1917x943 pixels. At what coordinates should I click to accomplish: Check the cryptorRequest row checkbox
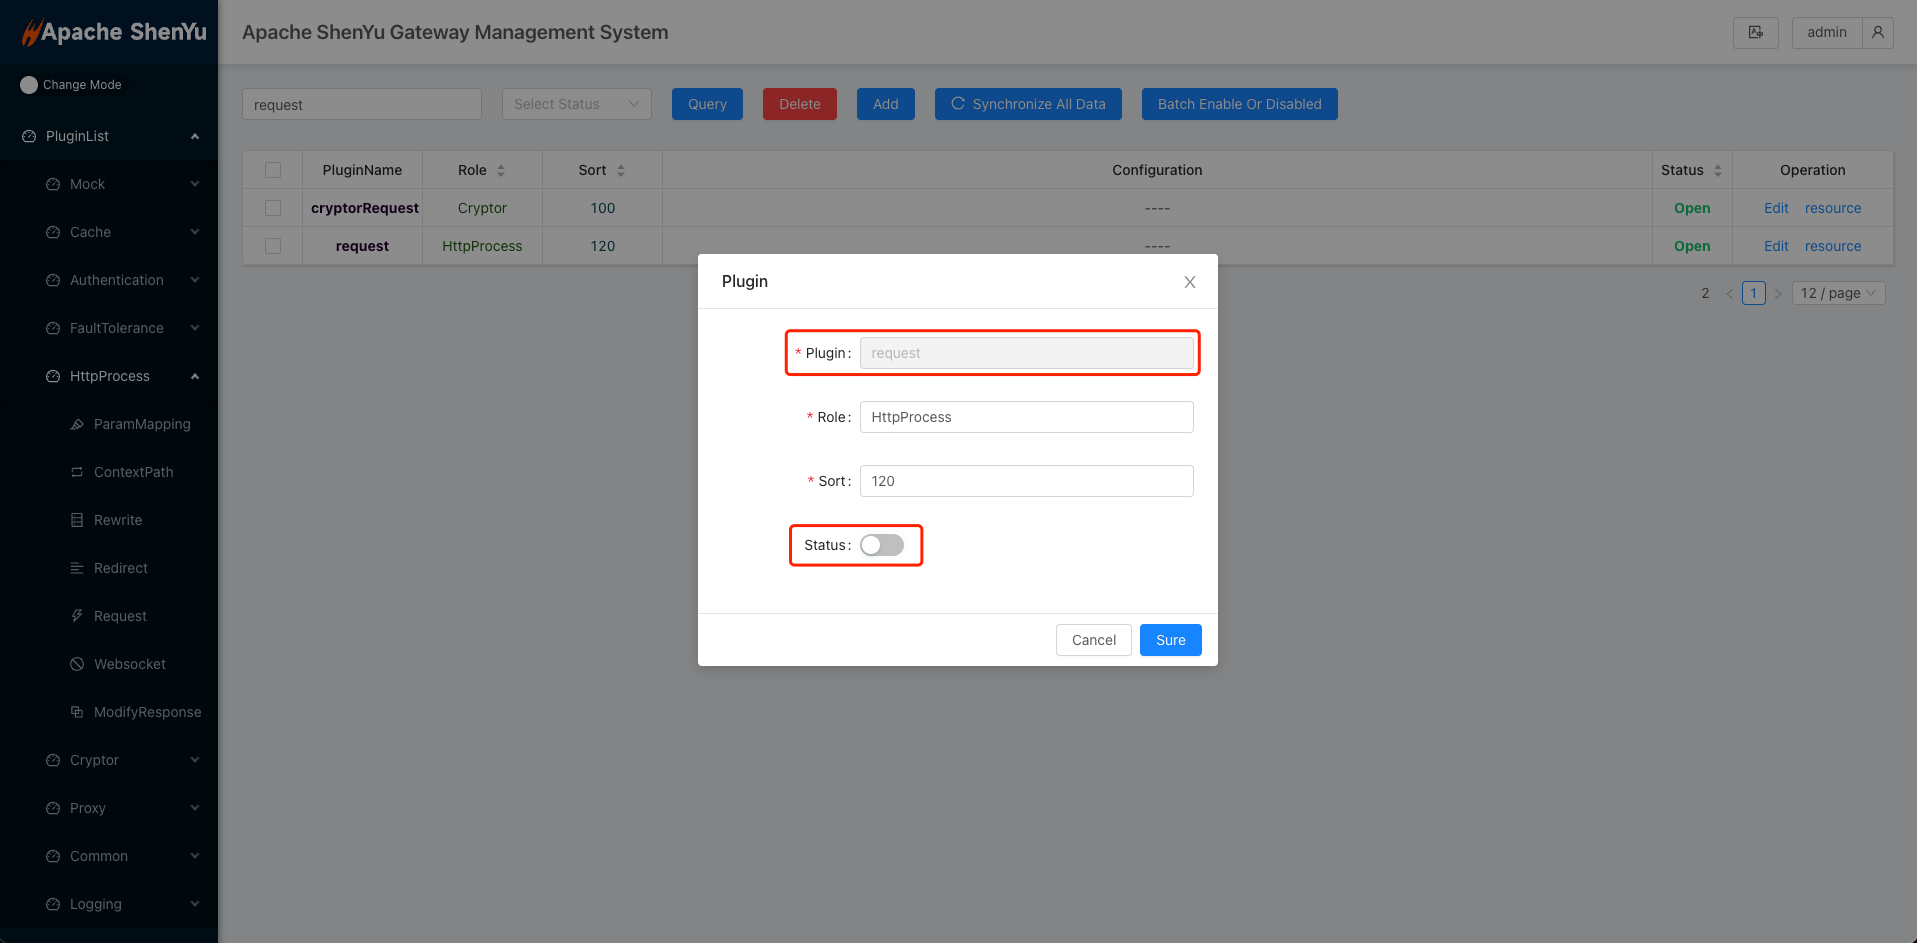tap(273, 208)
